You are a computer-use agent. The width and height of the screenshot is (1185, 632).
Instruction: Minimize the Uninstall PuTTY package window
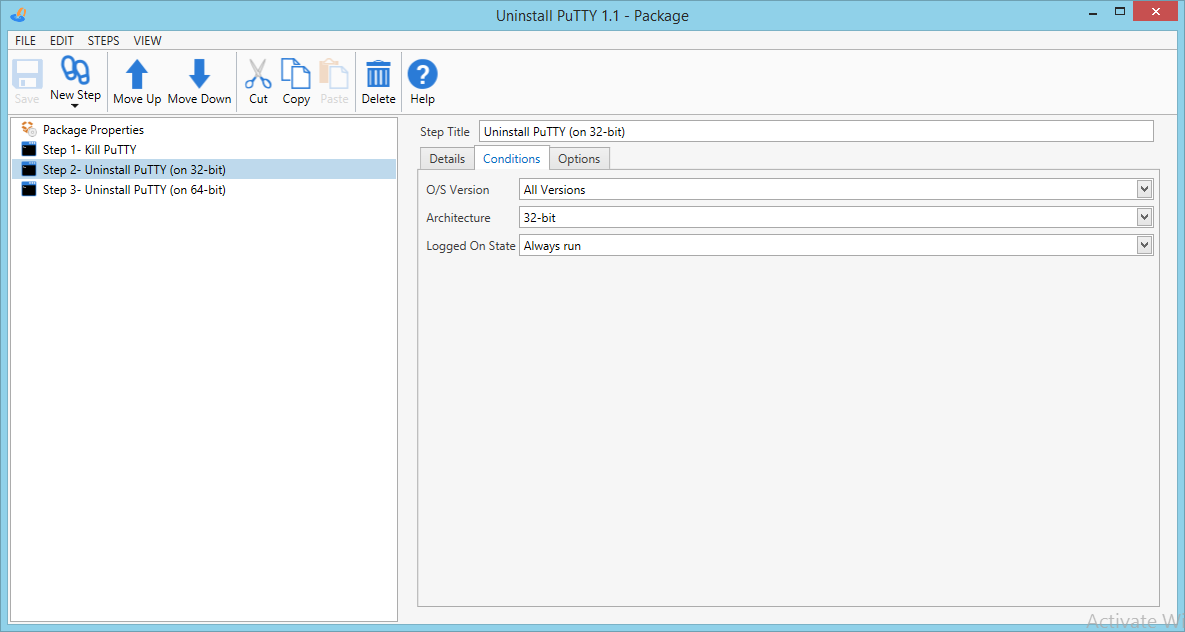point(1093,13)
